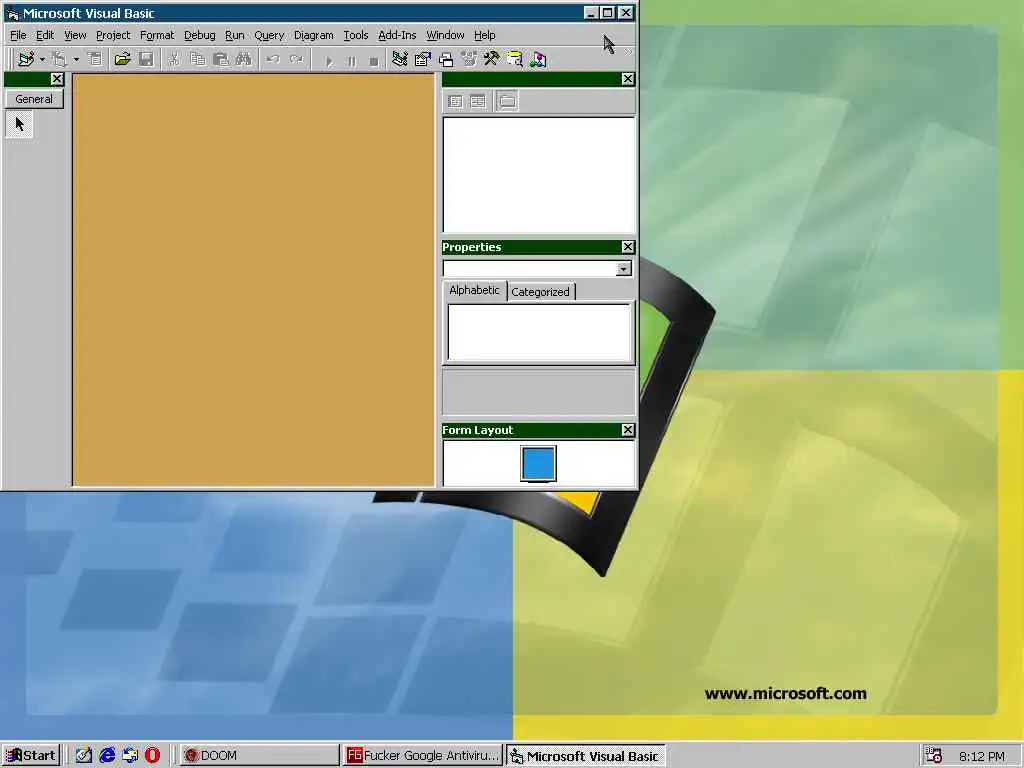Close the Project Explorer panel
1024x768 pixels.
point(628,79)
